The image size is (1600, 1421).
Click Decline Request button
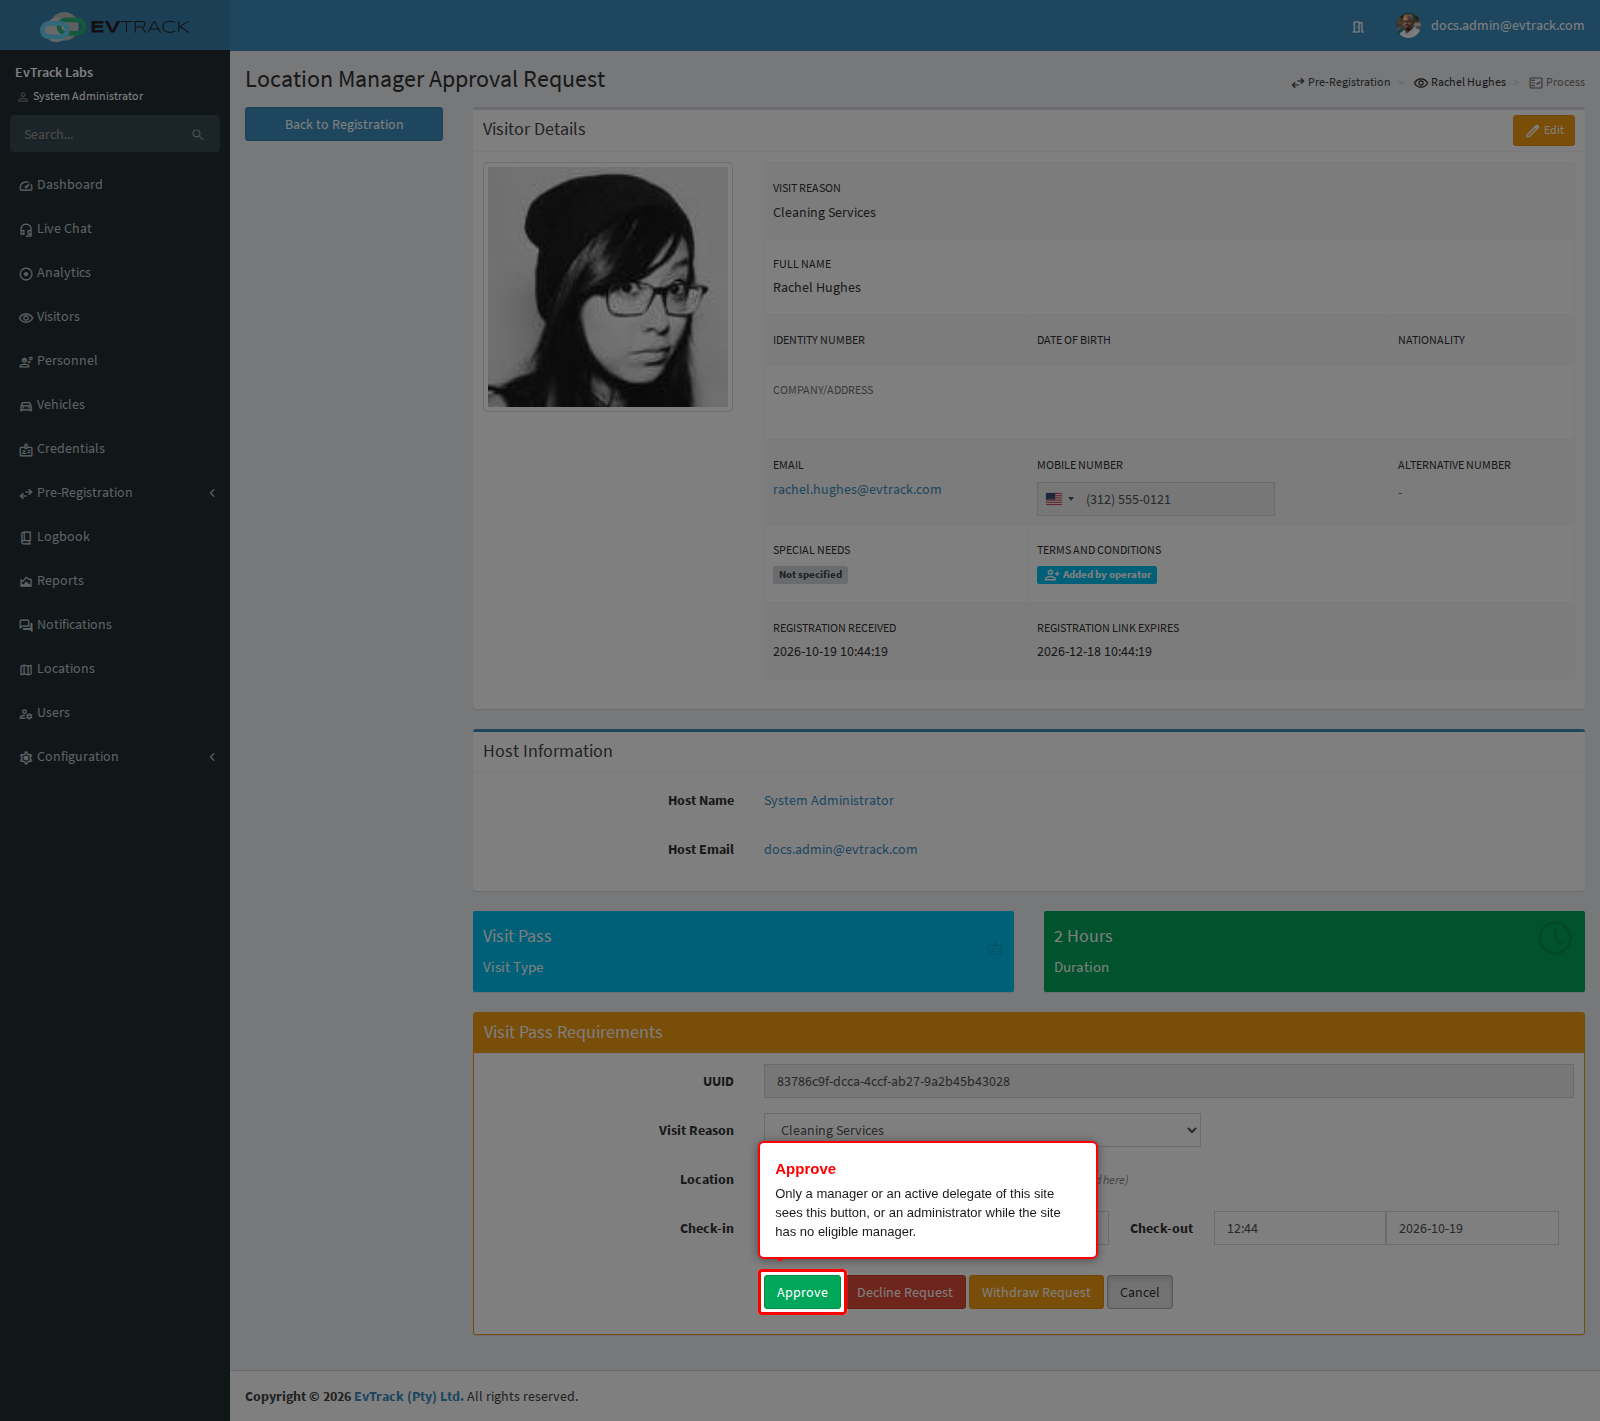(905, 1292)
